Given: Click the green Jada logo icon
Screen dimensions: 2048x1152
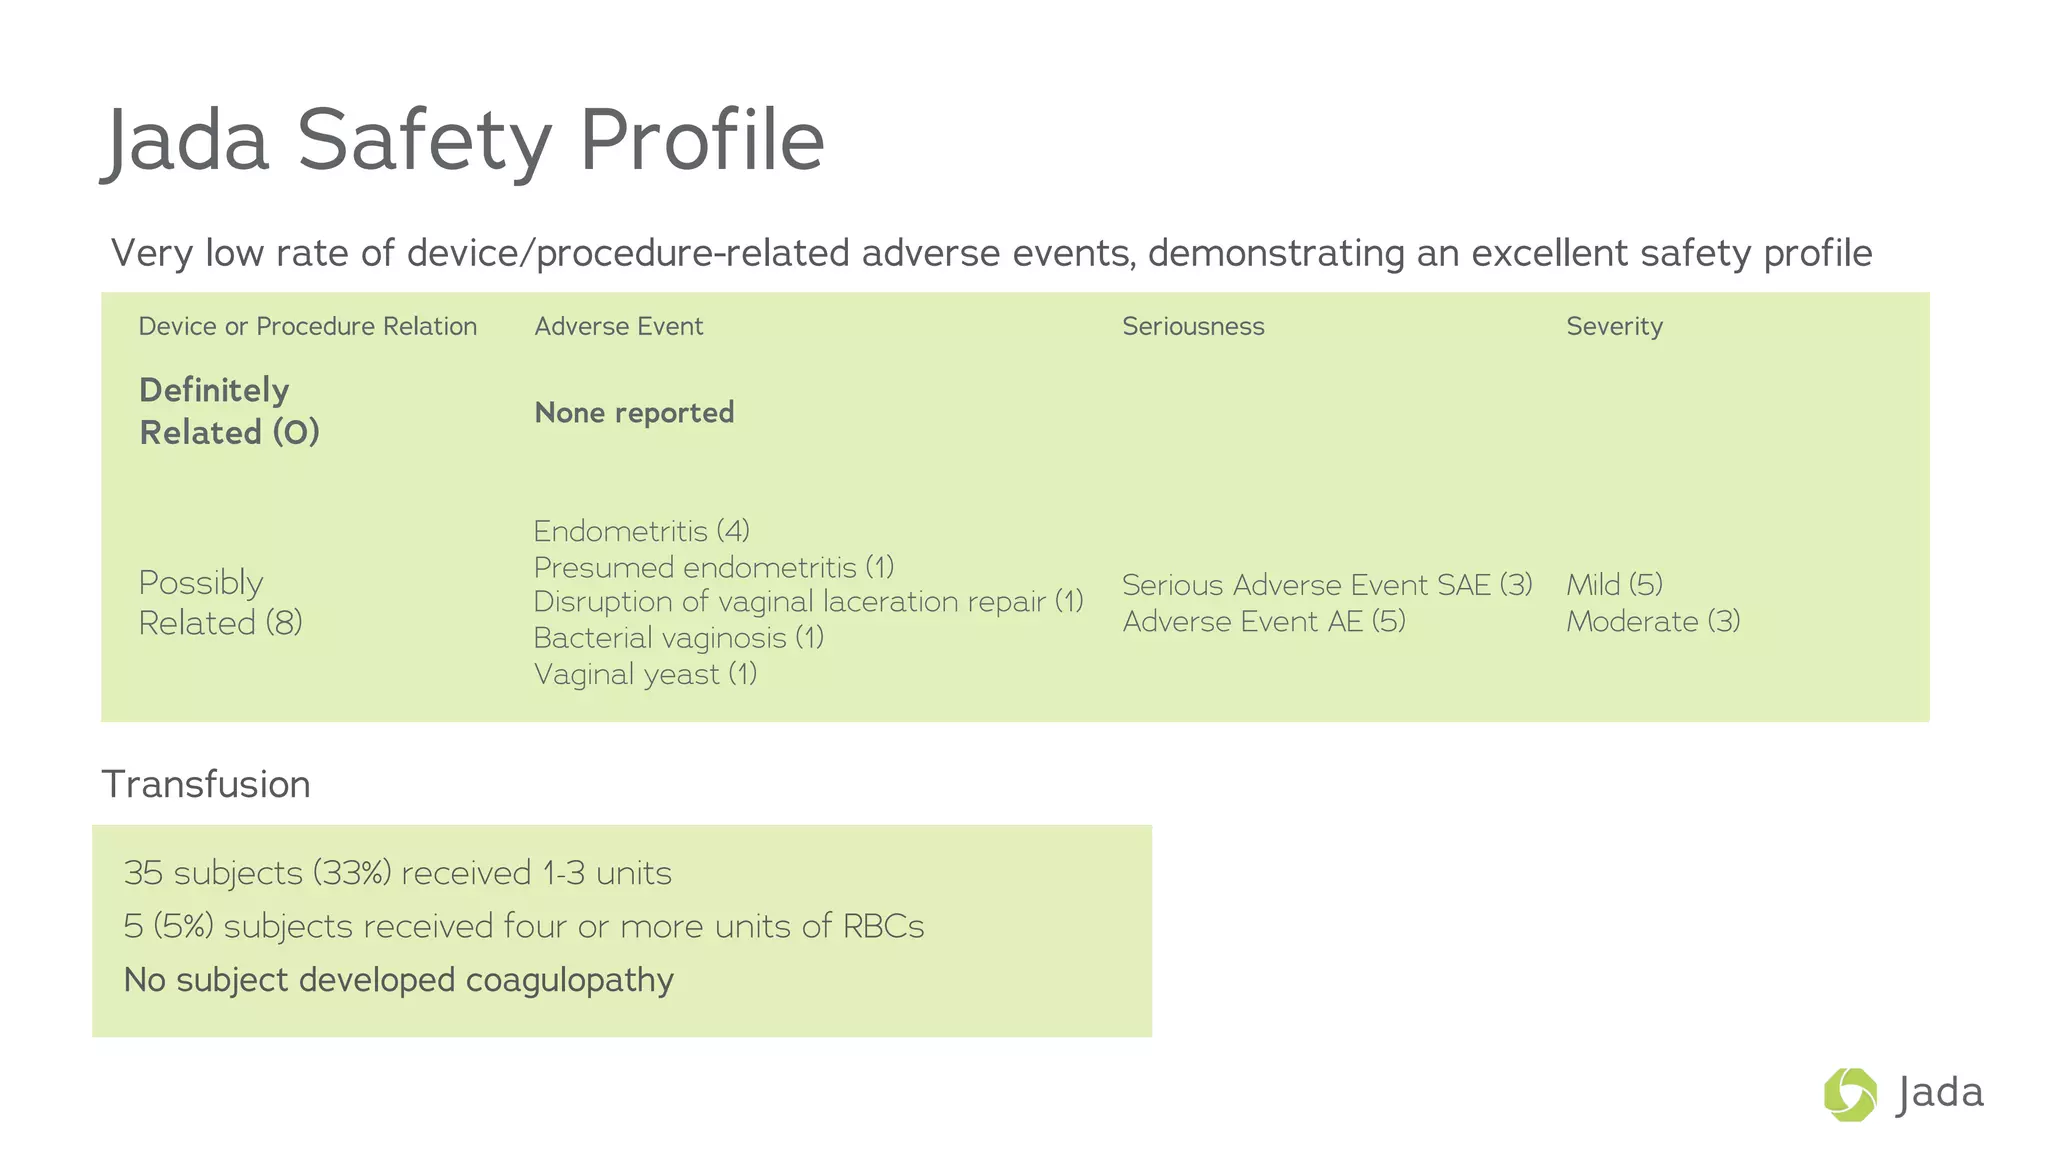Looking at the screenshot, I should [x=1850, y=1094].
